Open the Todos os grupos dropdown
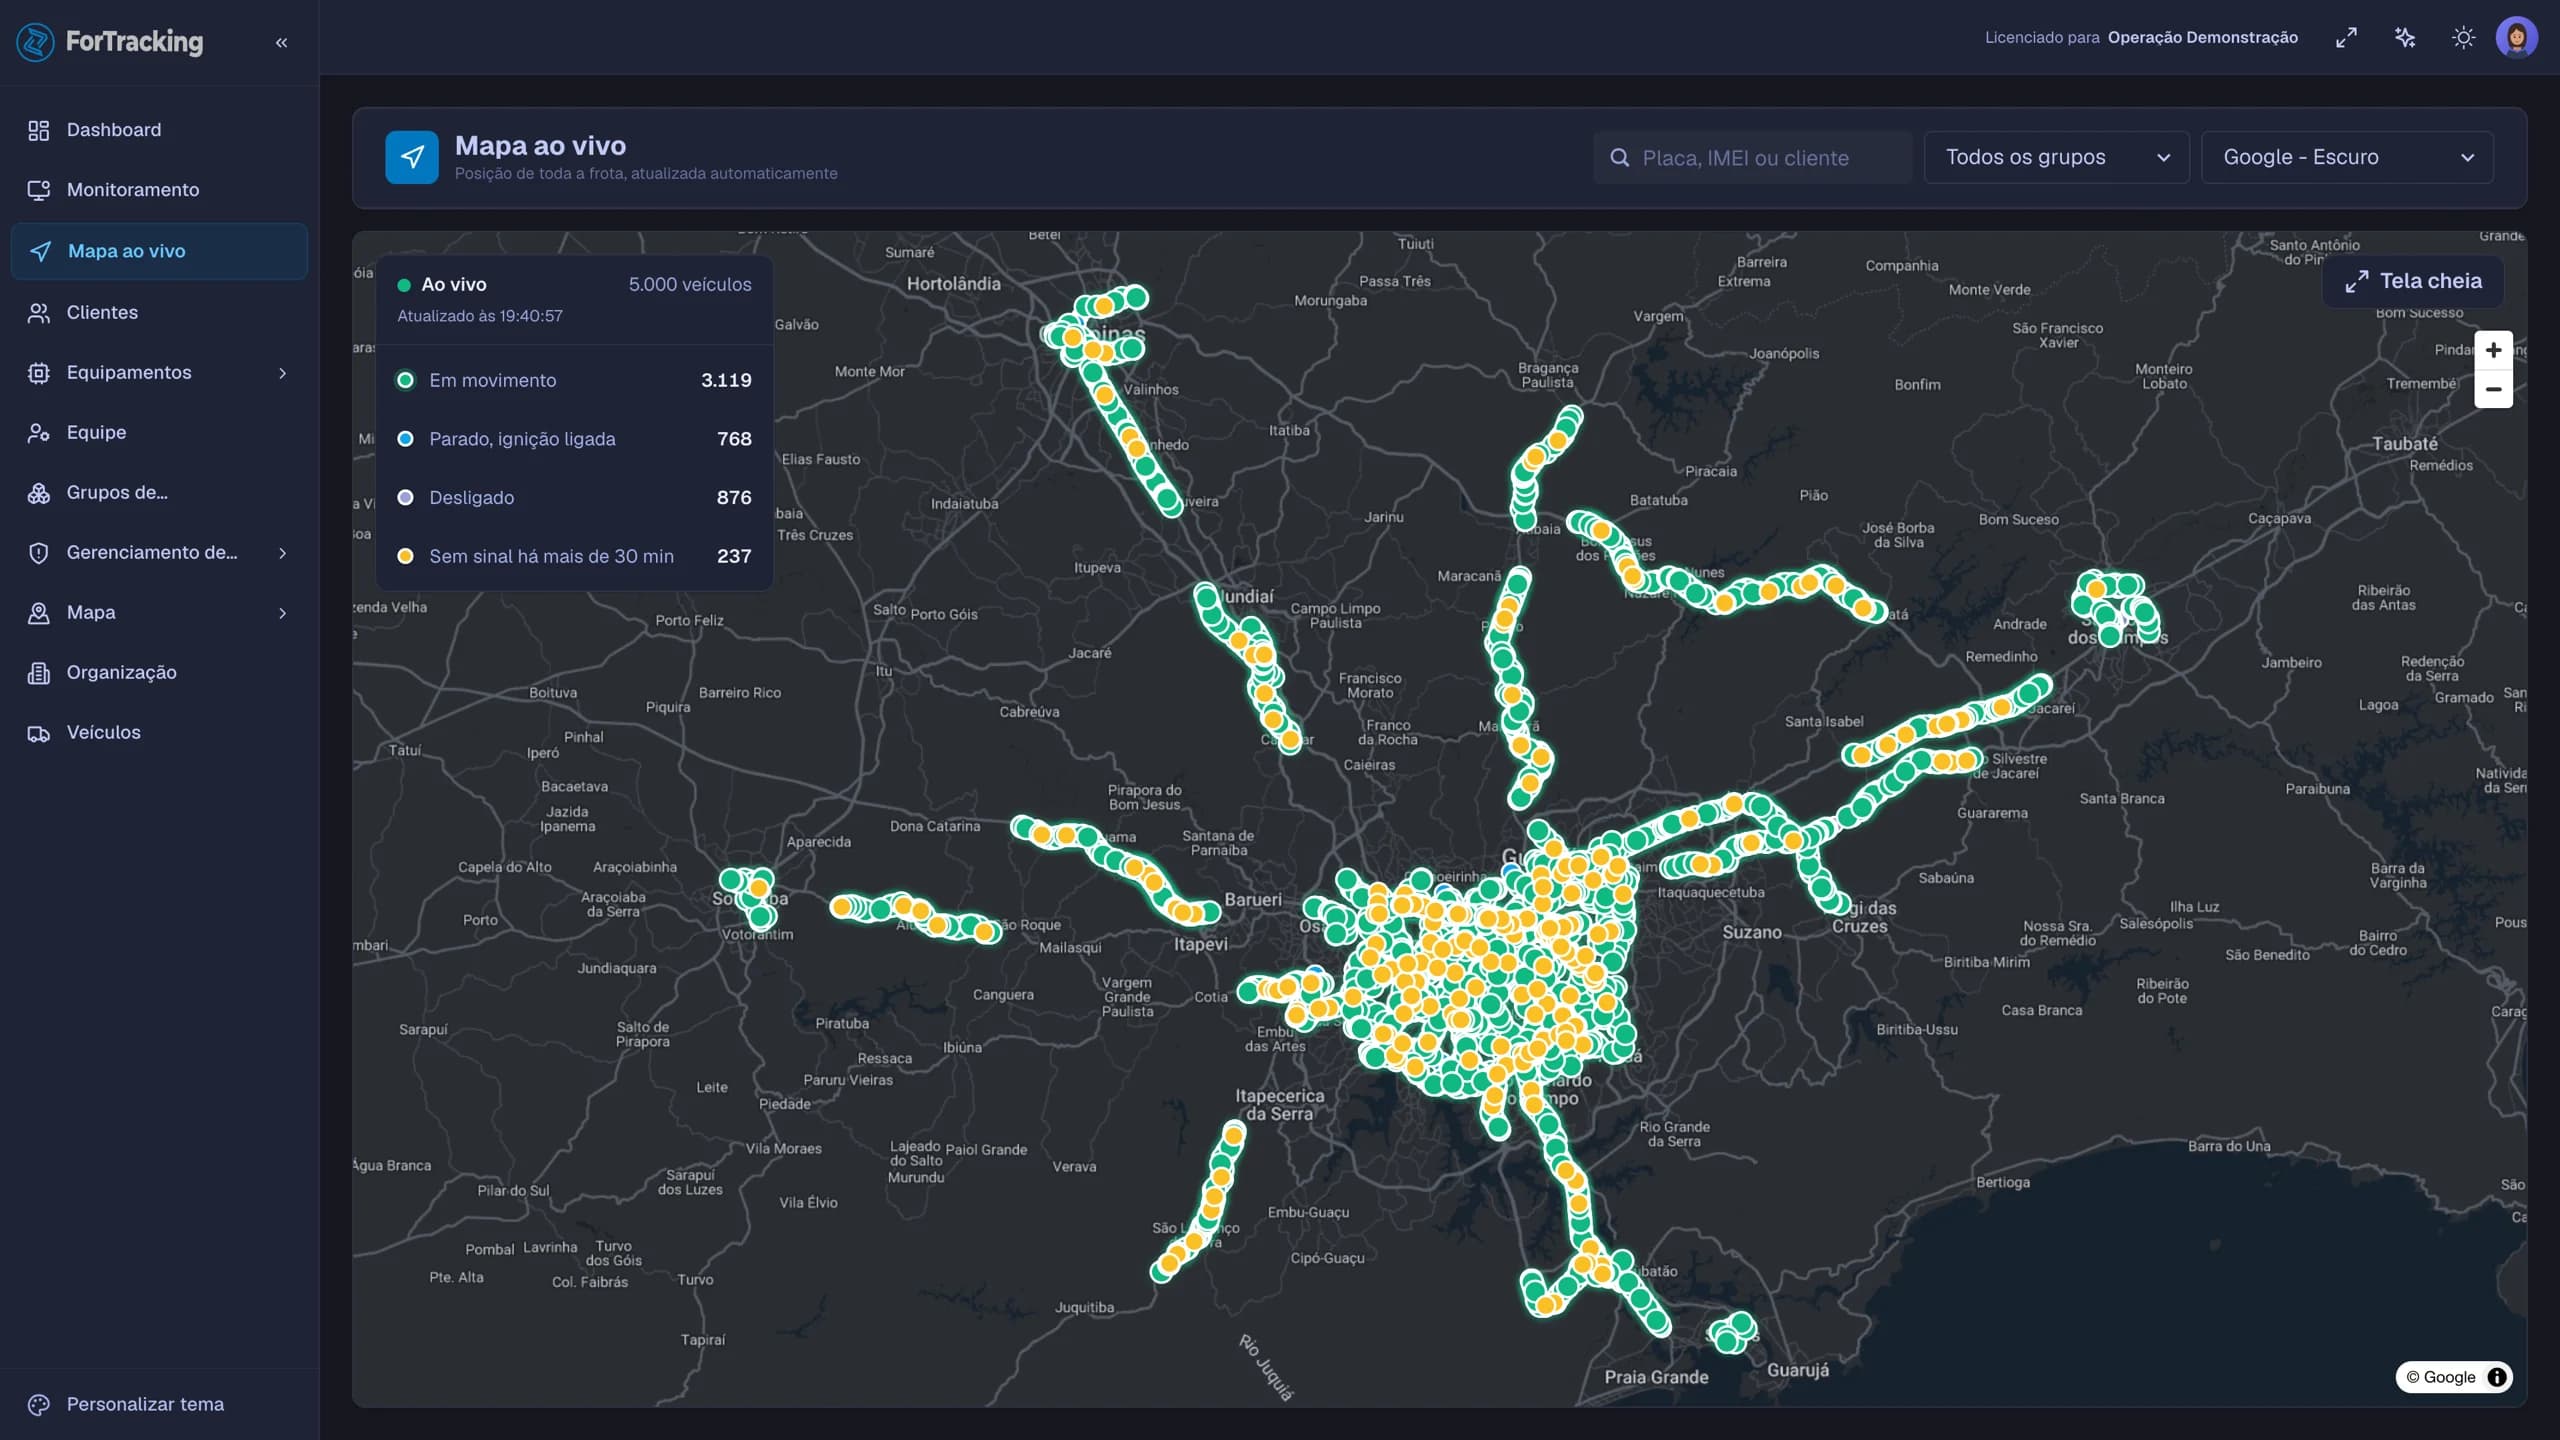 (2057, 157)
